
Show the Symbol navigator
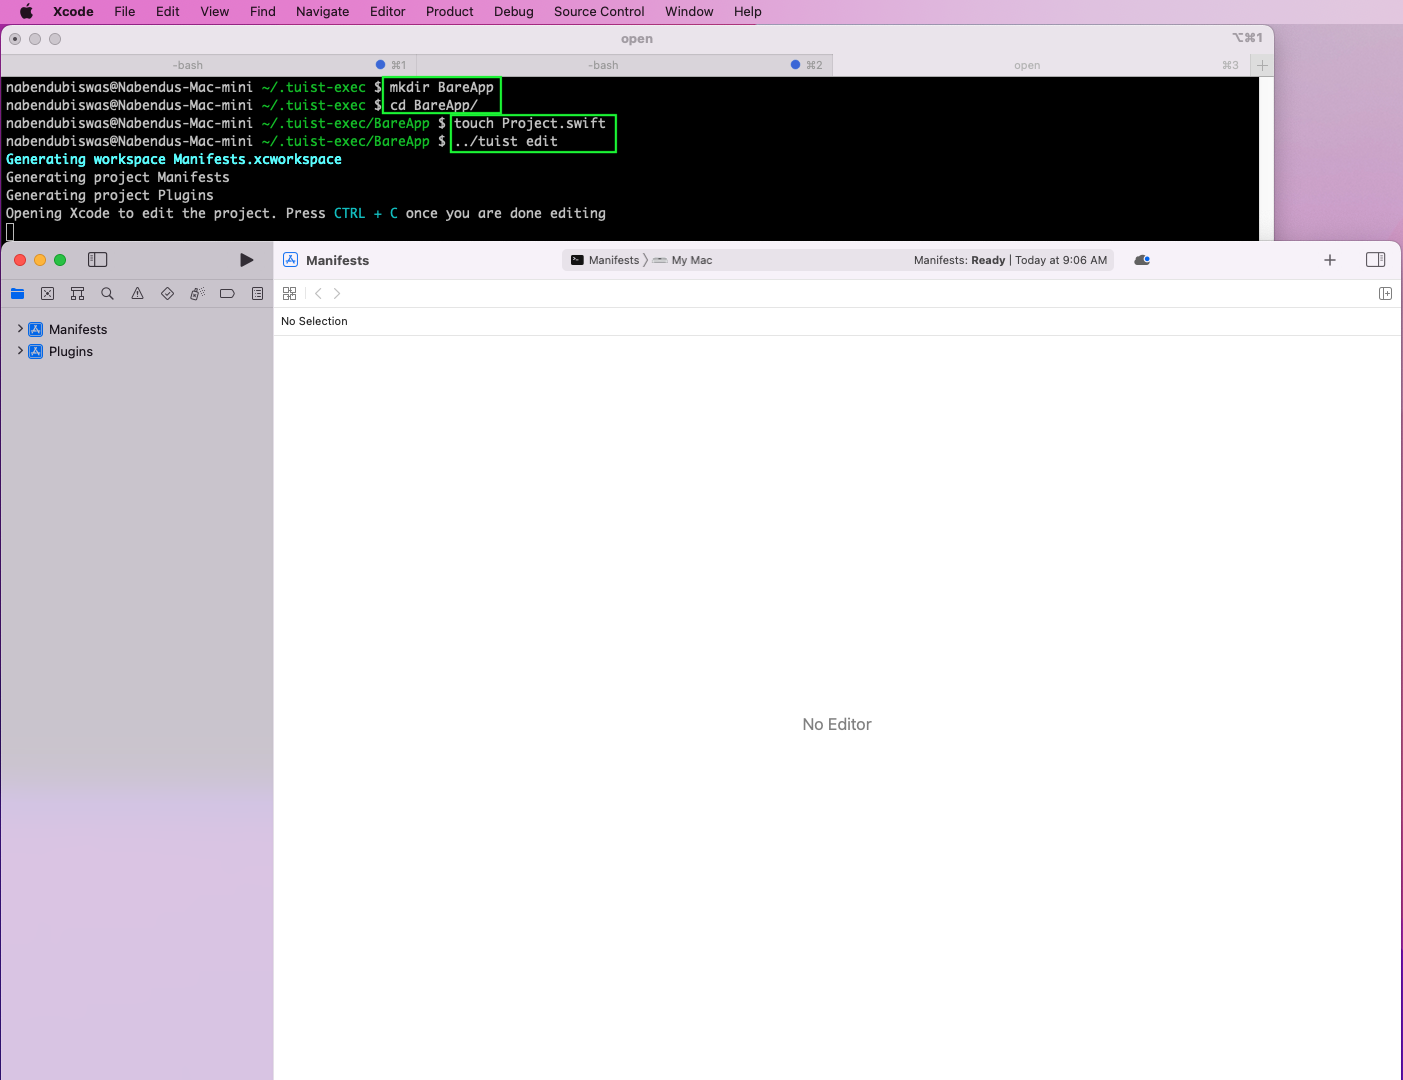pyautogui.click(x=77, y=294)
